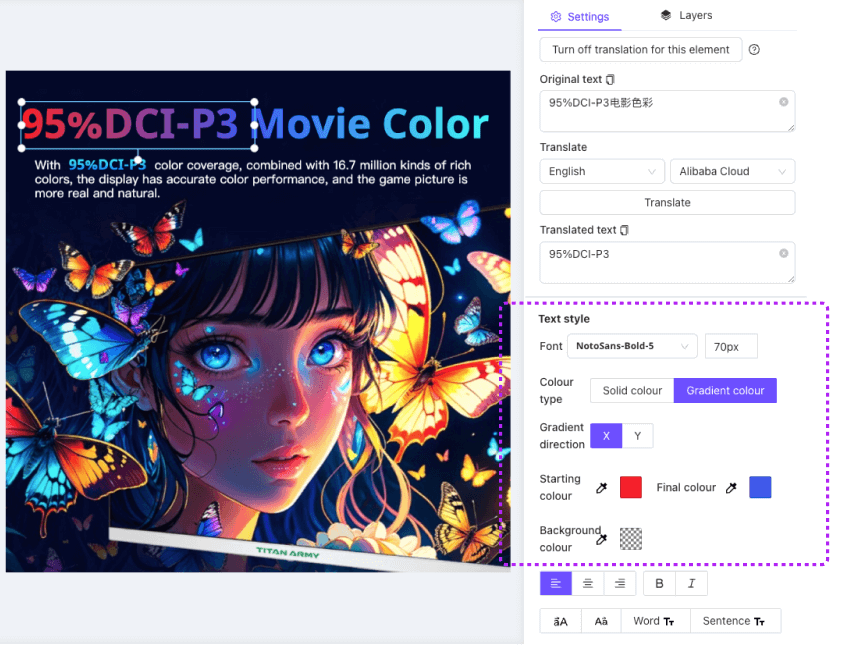The image size is (860, 646).
Task: Pick starting colour with eyedropper
Action: (602, 488)
